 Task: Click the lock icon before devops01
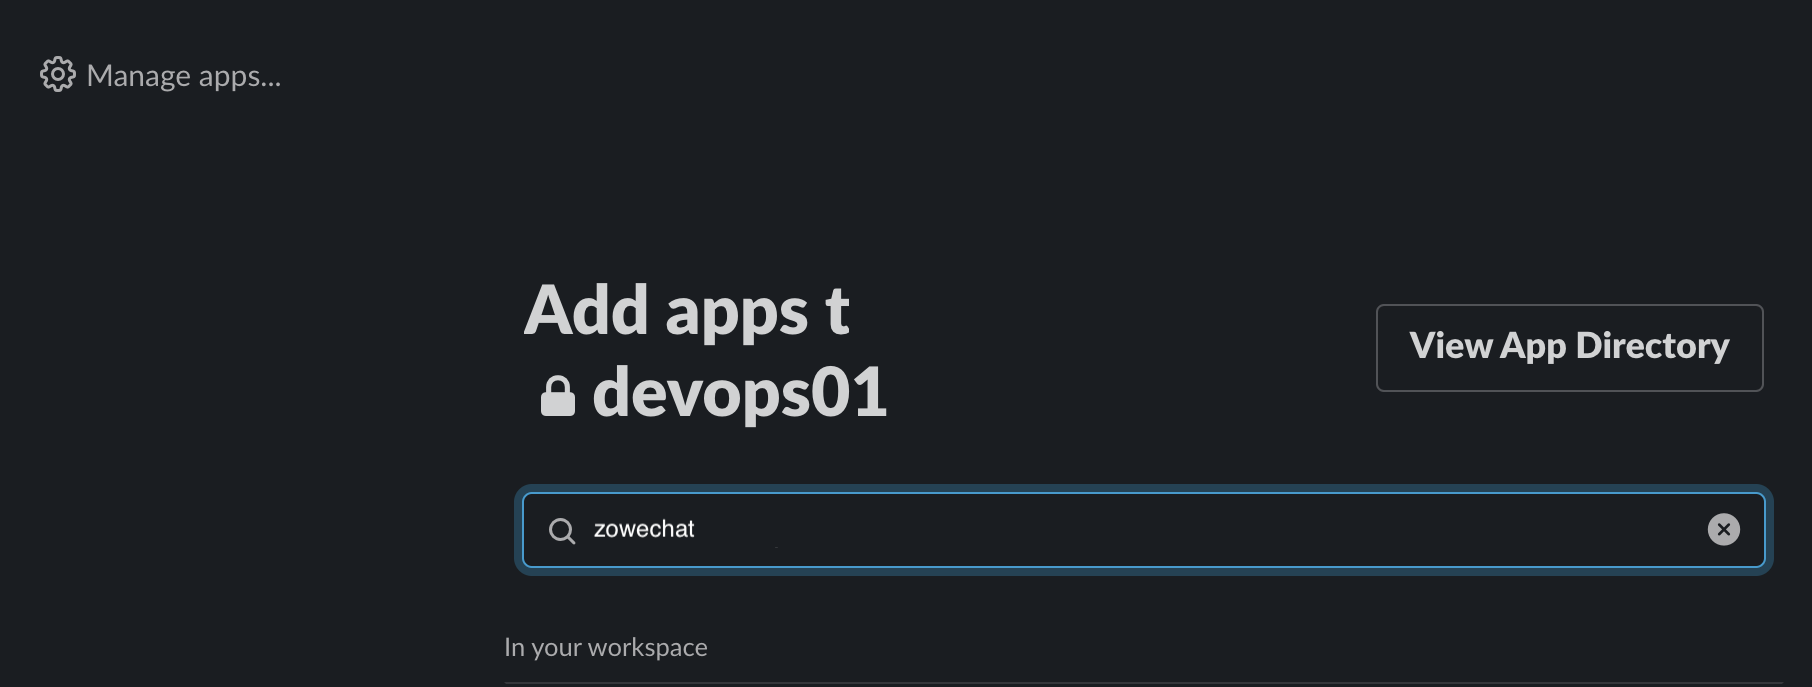tap(557, 395)
